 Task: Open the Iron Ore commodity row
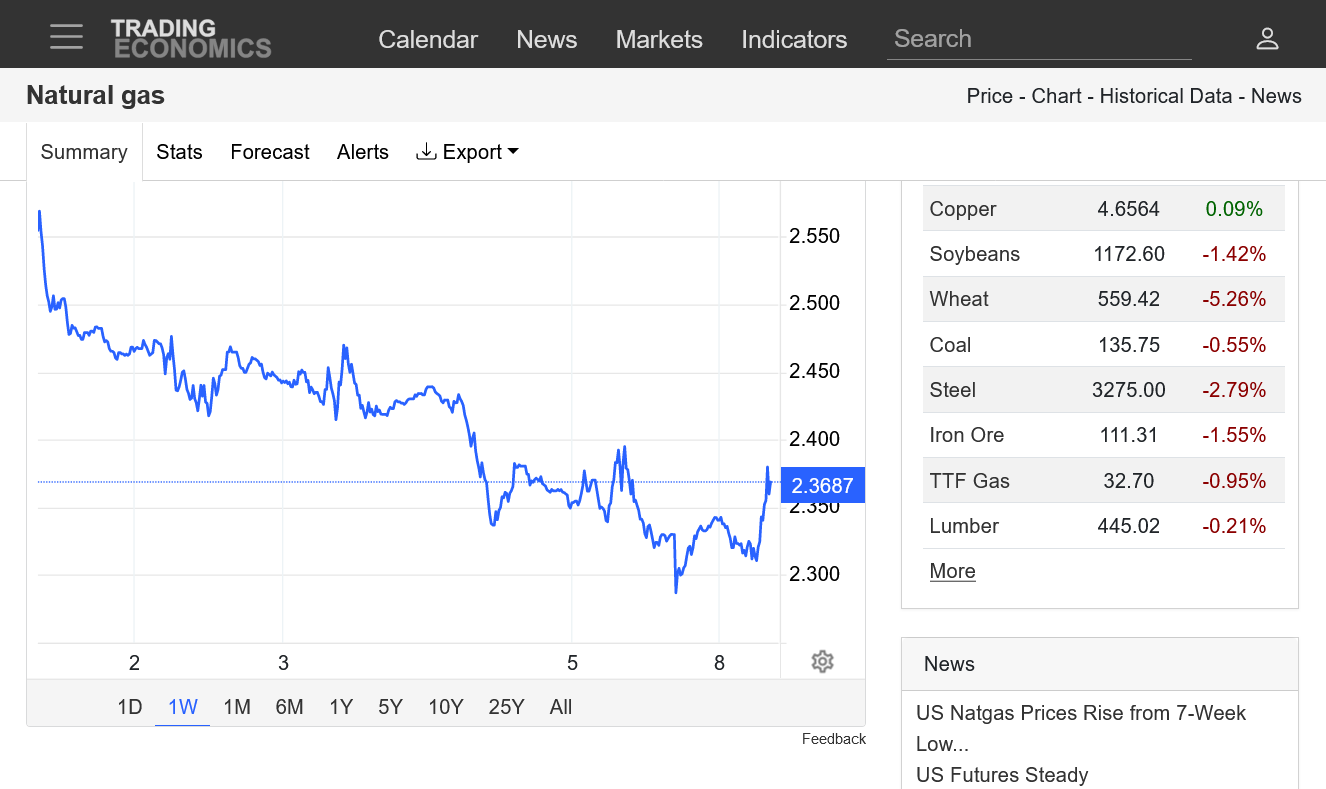(x=1103, y=435)
